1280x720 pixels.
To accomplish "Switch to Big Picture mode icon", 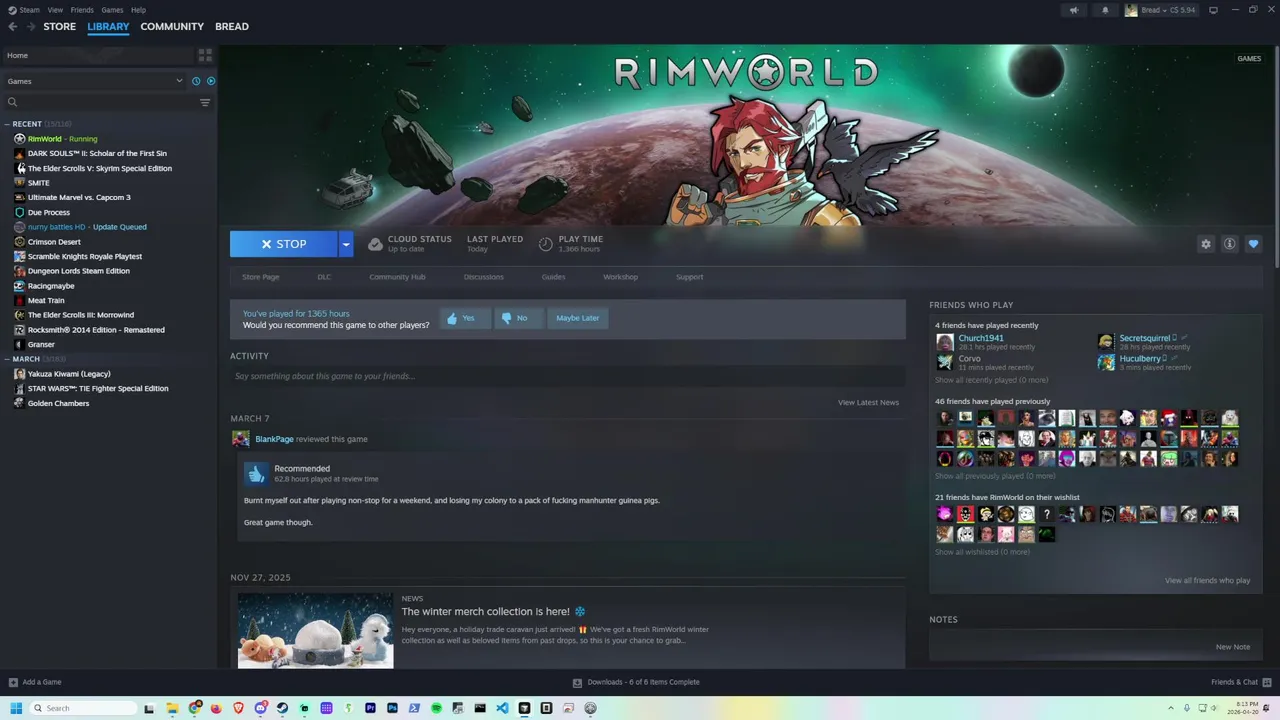I will point(1213,10).
